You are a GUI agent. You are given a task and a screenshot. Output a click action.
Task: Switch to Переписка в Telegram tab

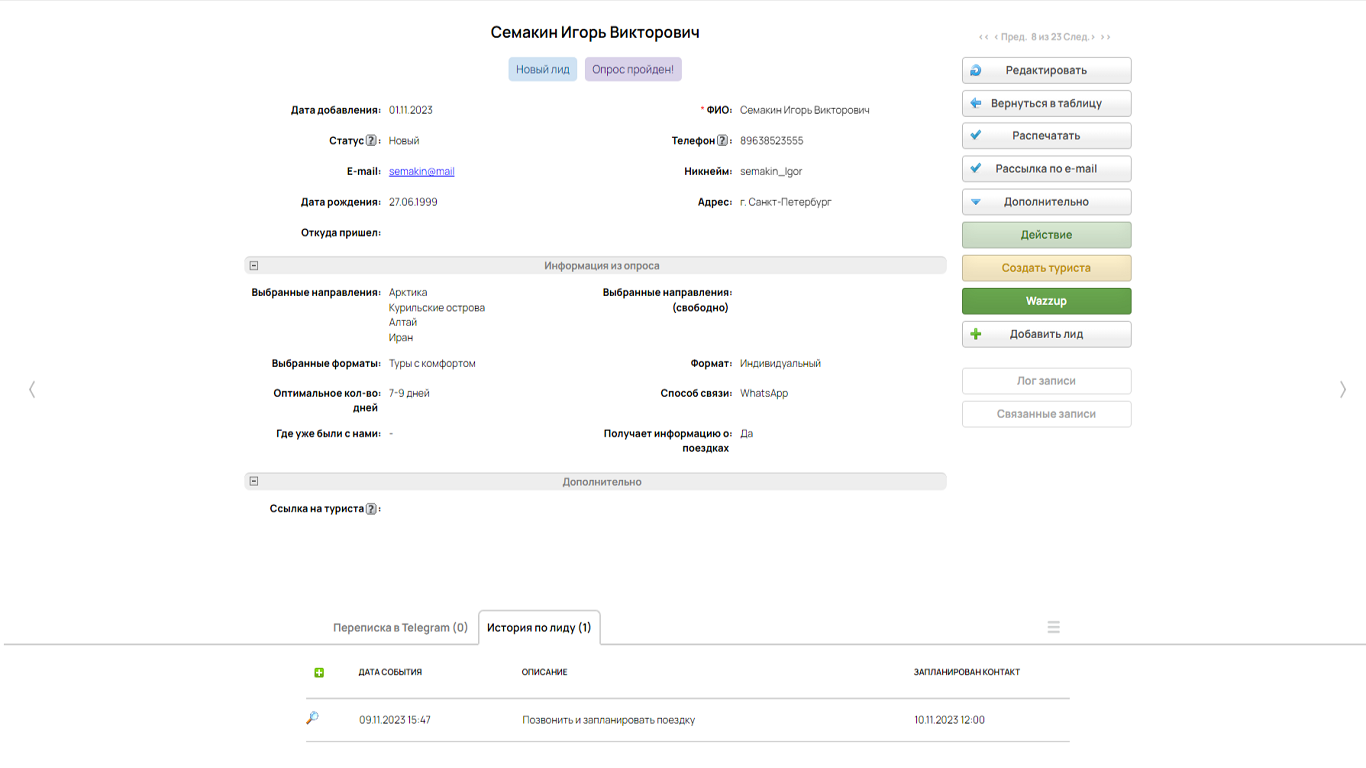click(400, 628)
